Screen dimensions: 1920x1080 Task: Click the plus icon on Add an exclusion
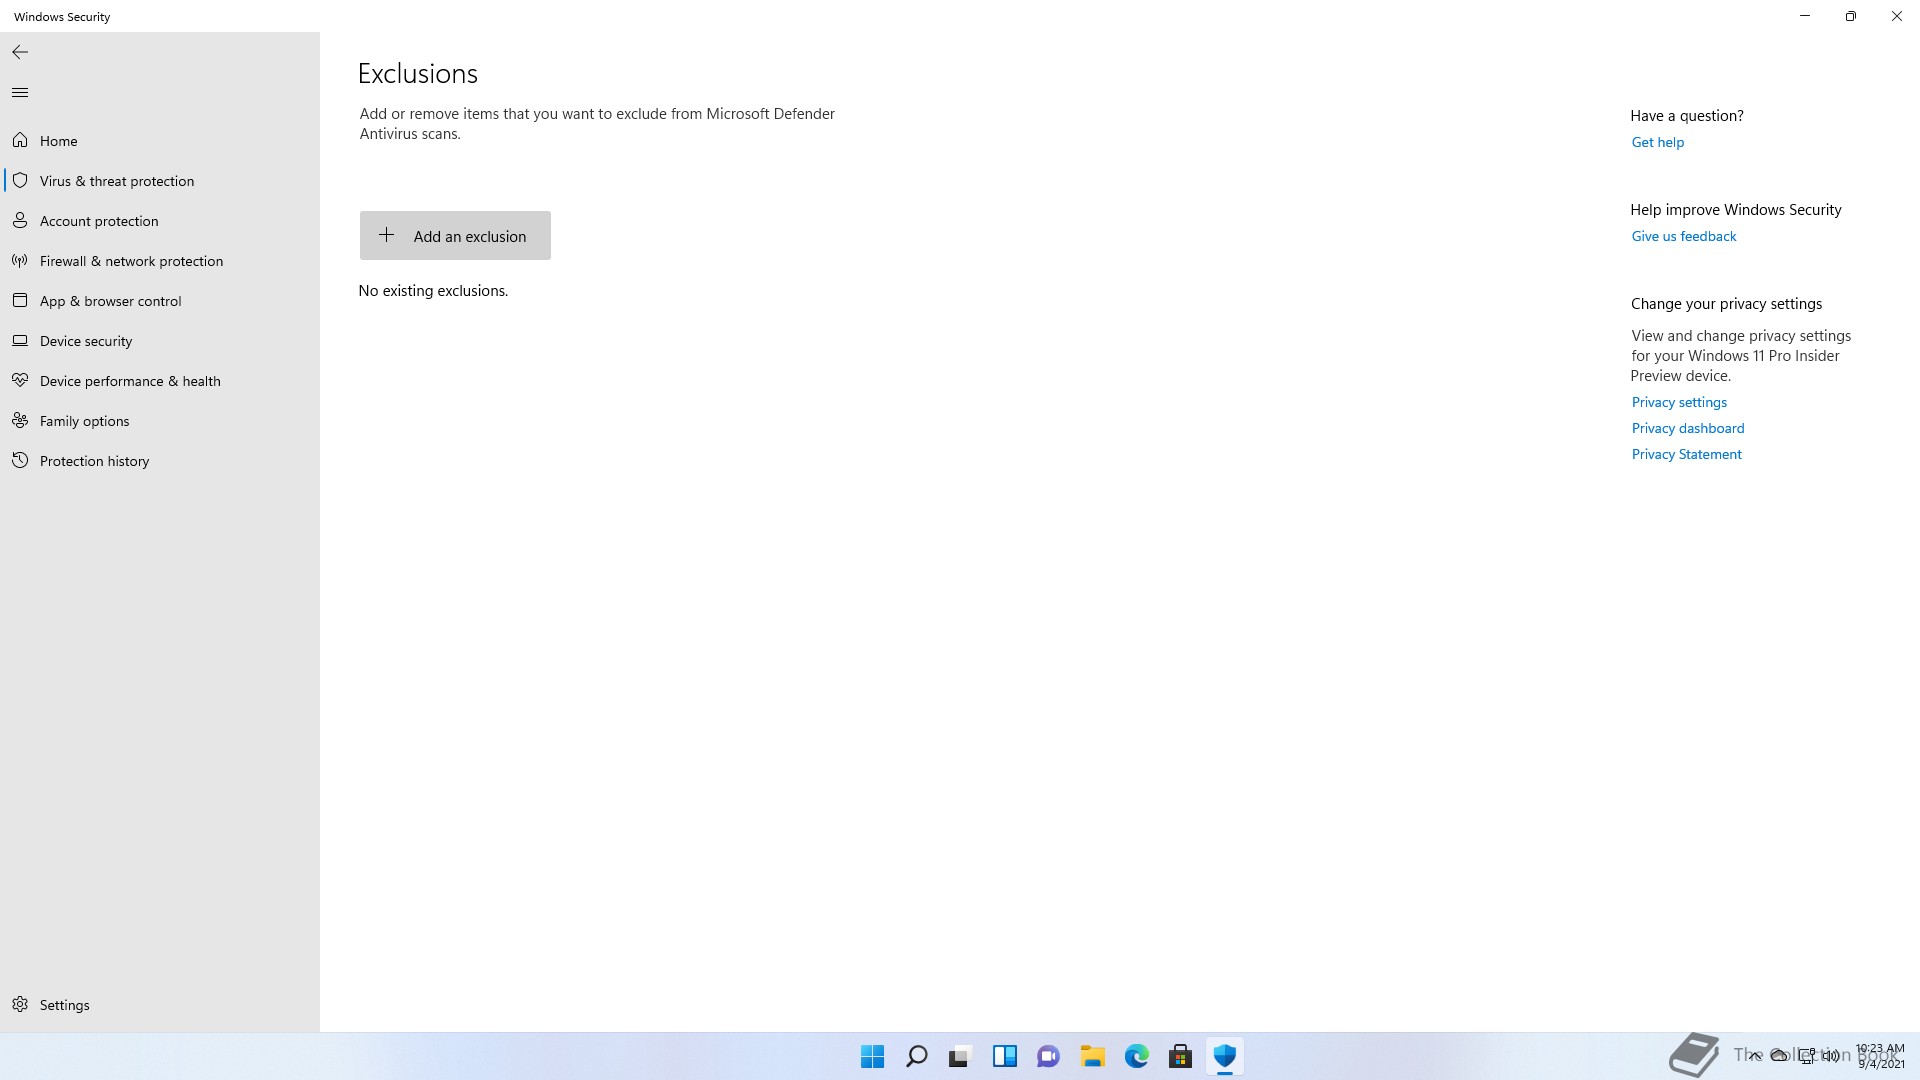coord(386,235)
